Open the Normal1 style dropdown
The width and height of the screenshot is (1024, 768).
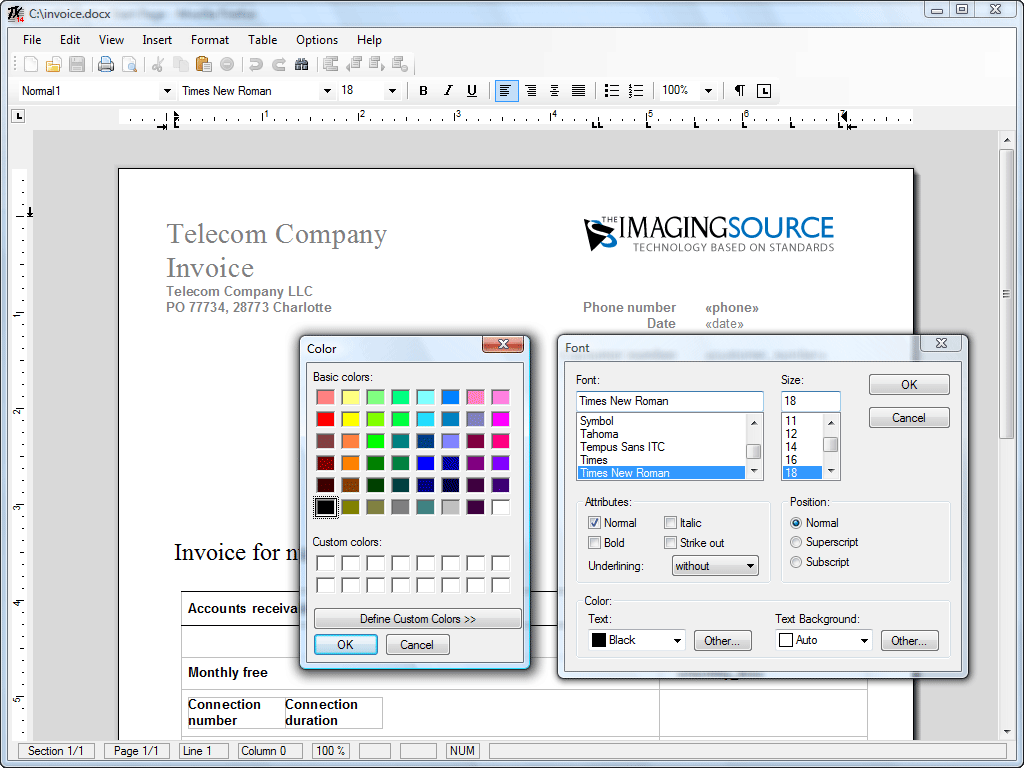pyautogui.click(x=167, y=91)
